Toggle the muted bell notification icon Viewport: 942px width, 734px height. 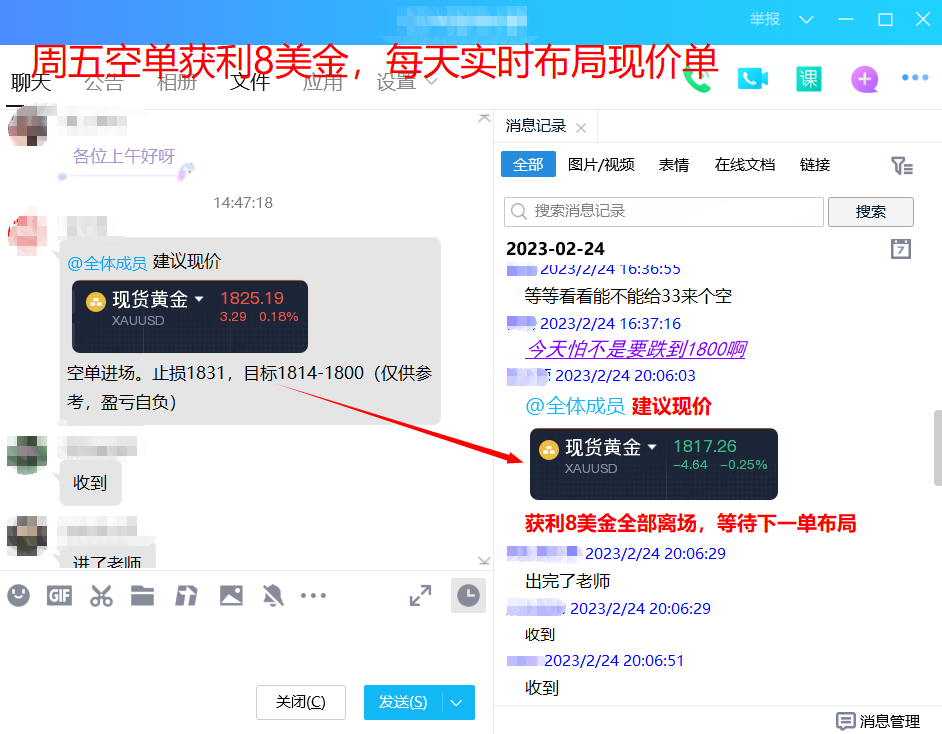coord(273,596)
